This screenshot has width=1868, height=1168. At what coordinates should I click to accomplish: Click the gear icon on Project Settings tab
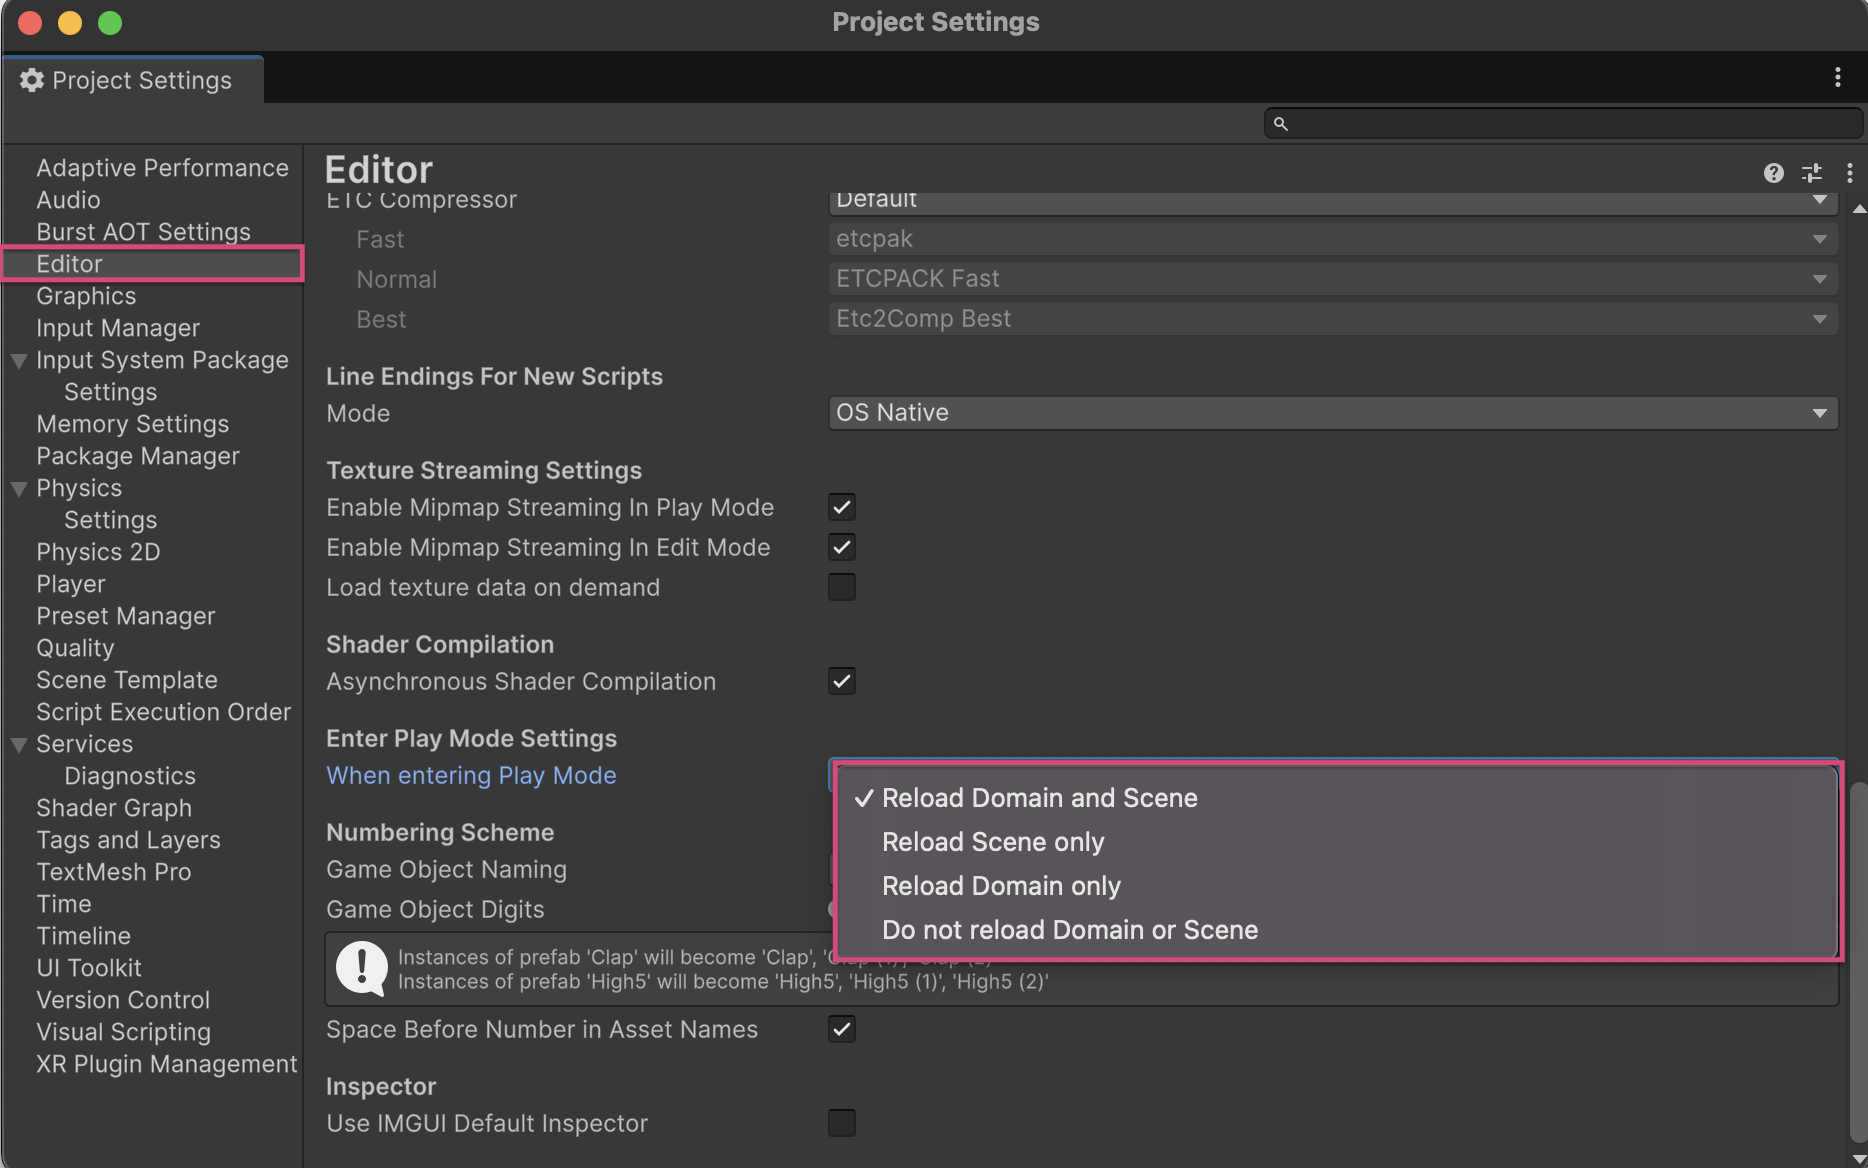32,80
